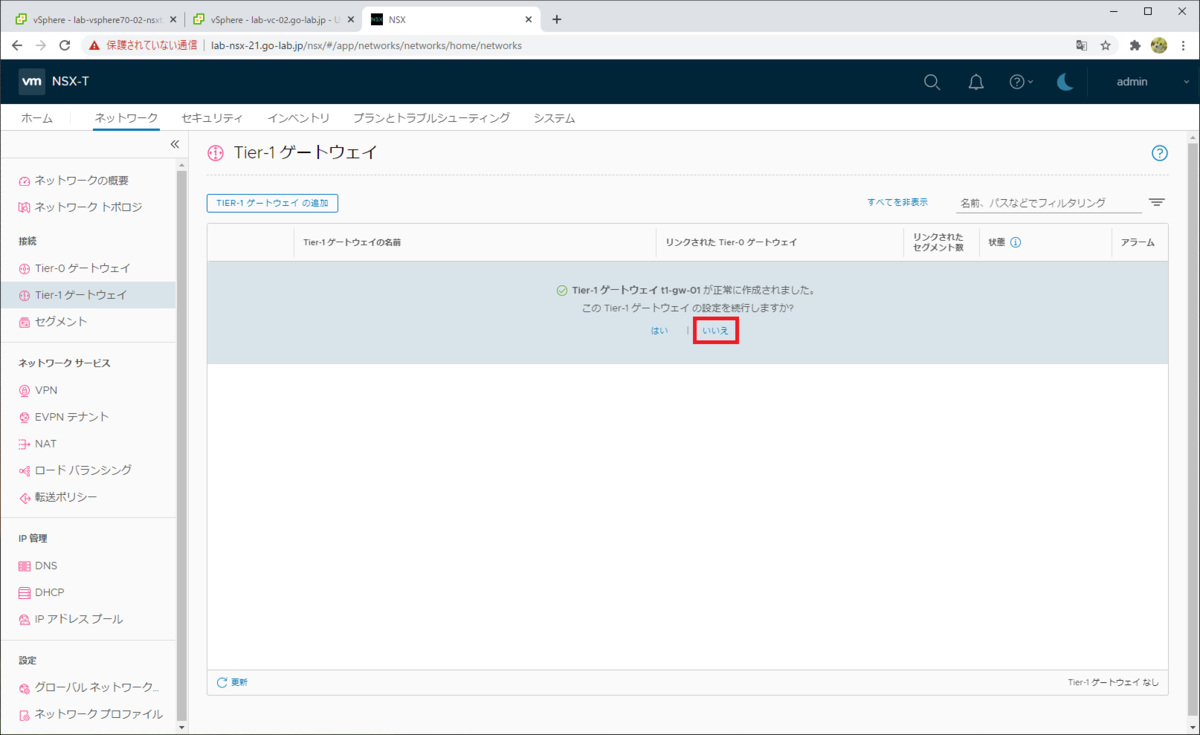Open the page help icon beside the Tier-1 ゲートウェイ title
The height and width of the screenshot is (735, 1200).
pos(1159,153)
